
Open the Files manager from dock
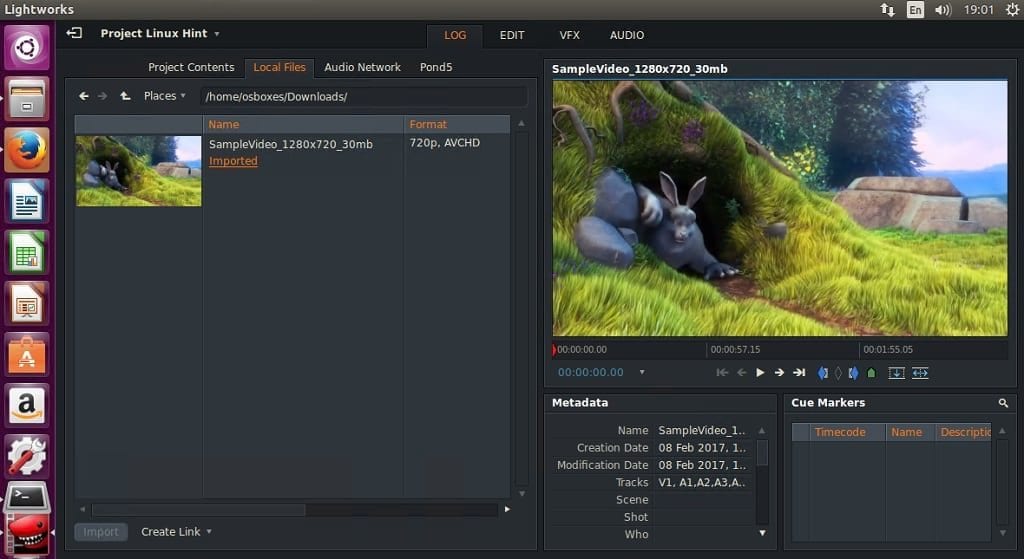pyautogui.click(x=27, y=99)
